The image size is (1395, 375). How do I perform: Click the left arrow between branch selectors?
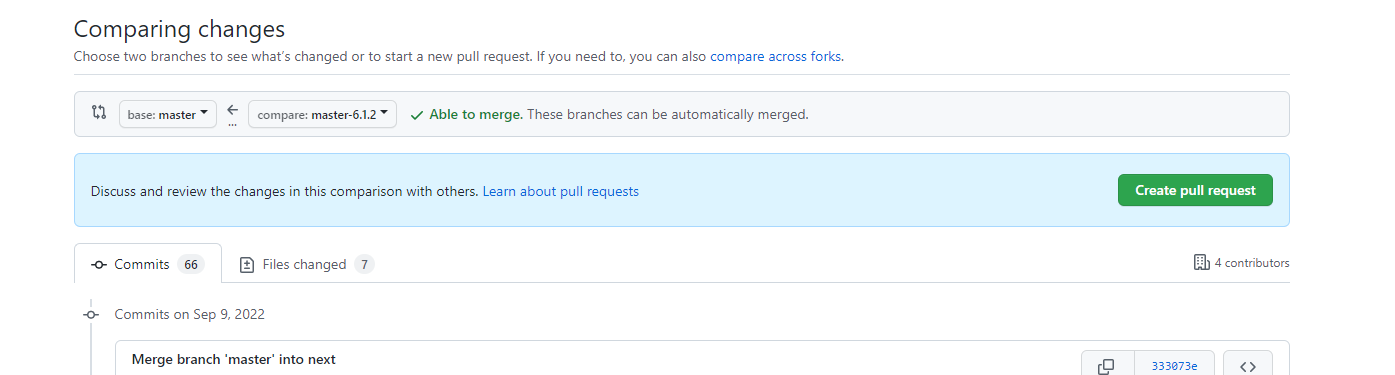(x=232, y=110)
